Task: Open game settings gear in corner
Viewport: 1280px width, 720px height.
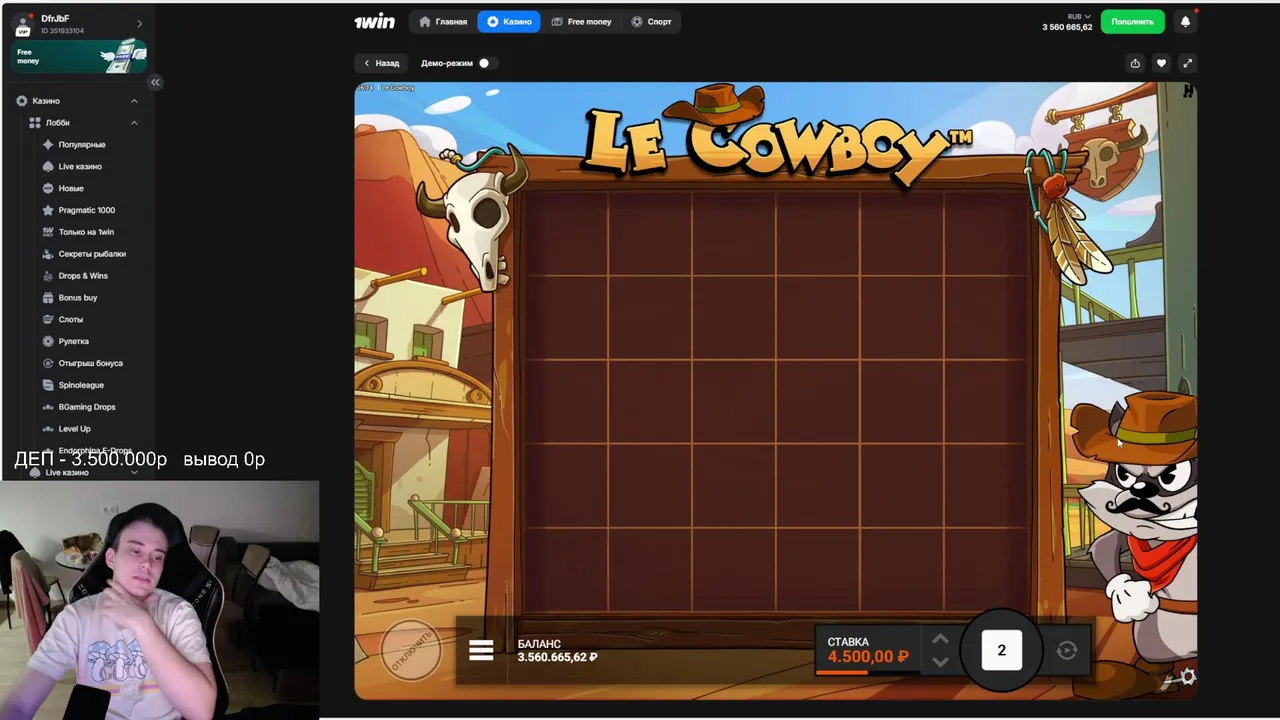Action: click(1188, 677)
